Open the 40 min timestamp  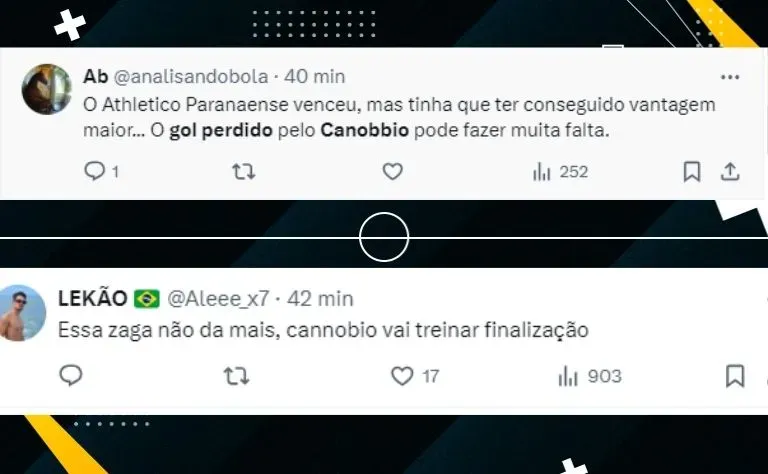tap(314, 76)
